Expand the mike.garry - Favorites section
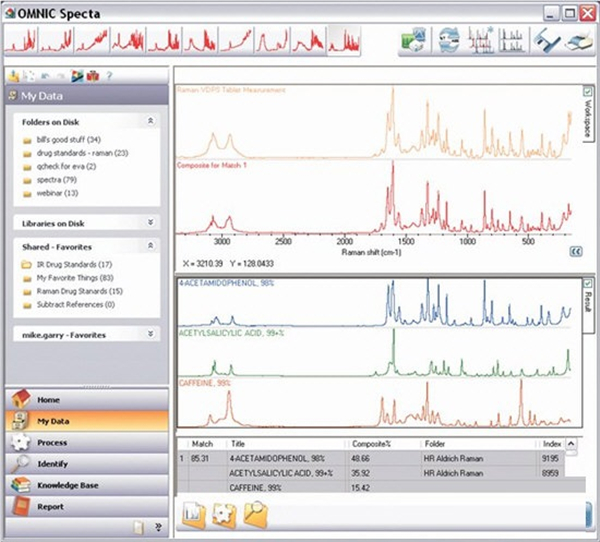 tap(150, 334)
